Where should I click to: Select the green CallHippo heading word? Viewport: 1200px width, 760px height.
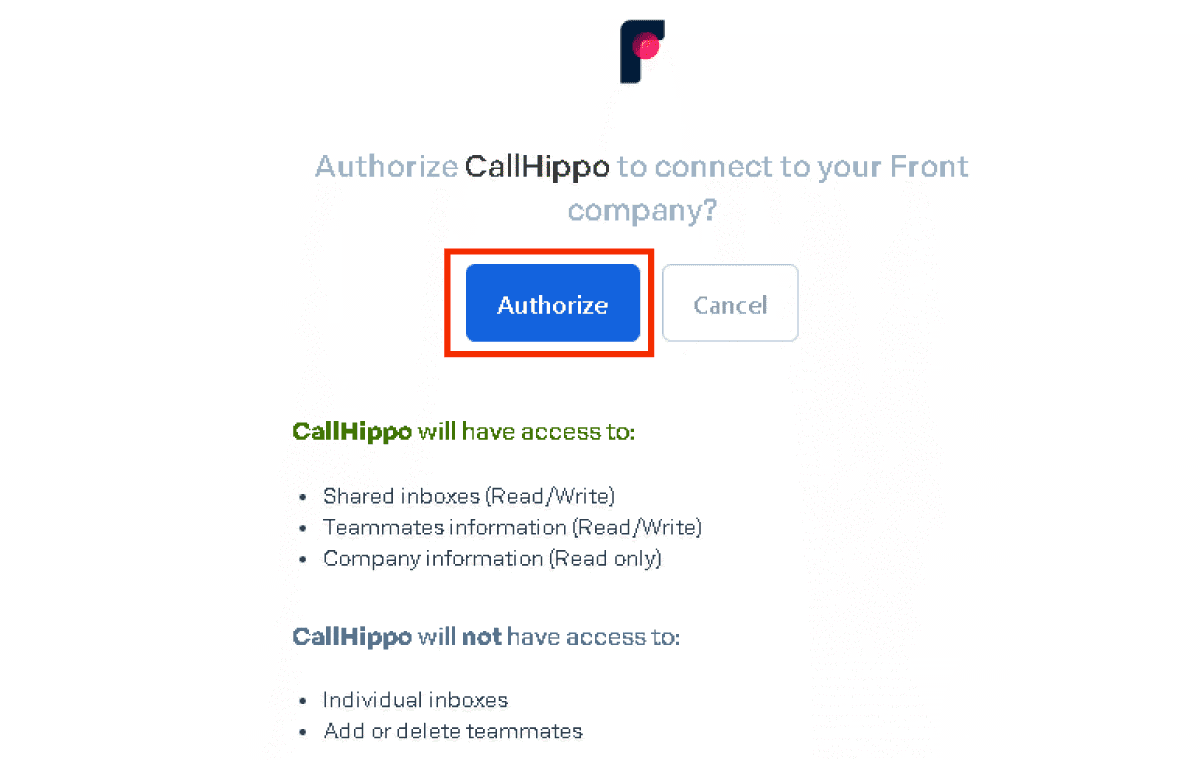click(x=352, y=433)
